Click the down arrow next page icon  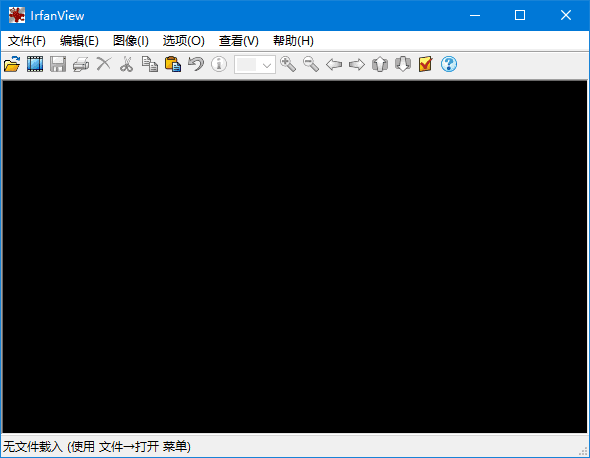point(403,64)
